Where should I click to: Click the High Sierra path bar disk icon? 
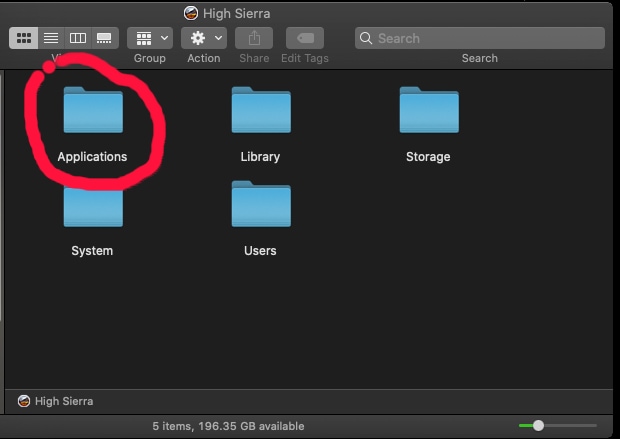(24, 401)
